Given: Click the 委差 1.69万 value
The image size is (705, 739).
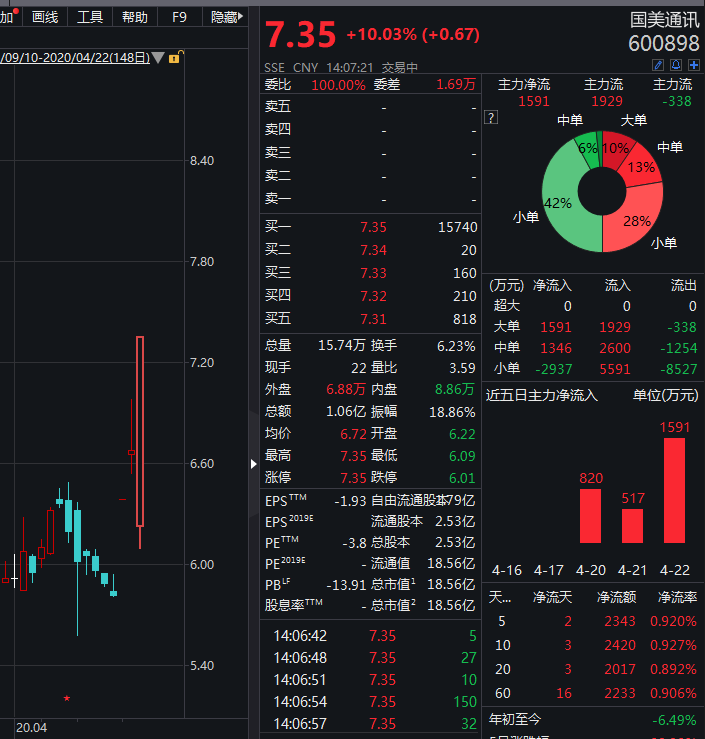Looking at the screenshot, I should [456, 85].
